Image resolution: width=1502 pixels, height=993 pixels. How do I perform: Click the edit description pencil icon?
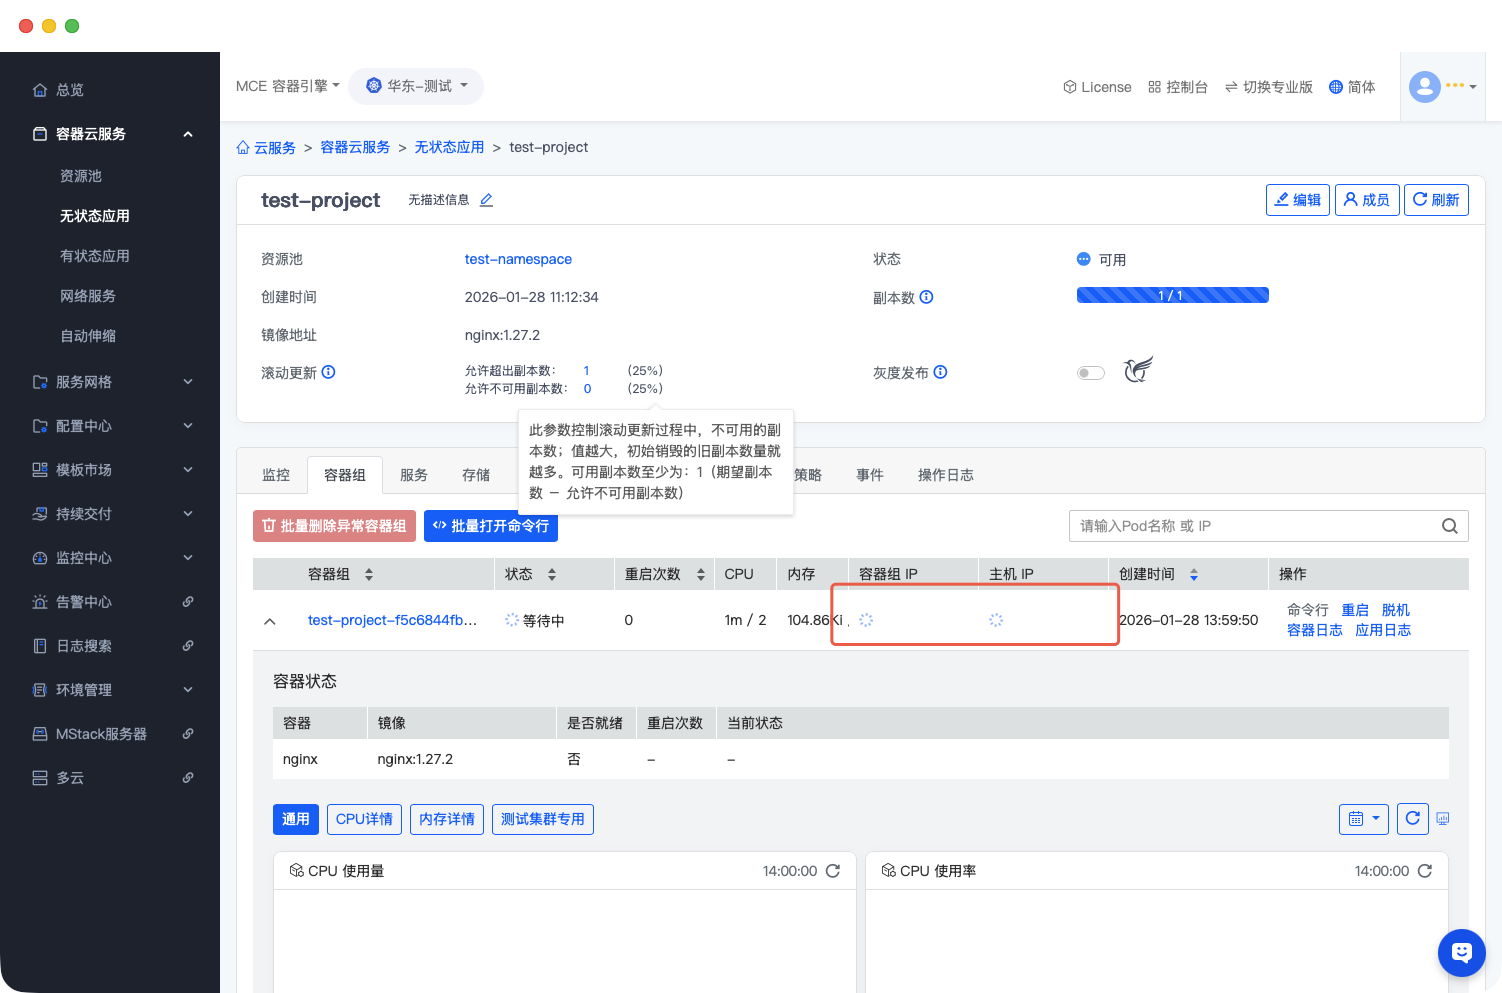[x=486, y=200]
